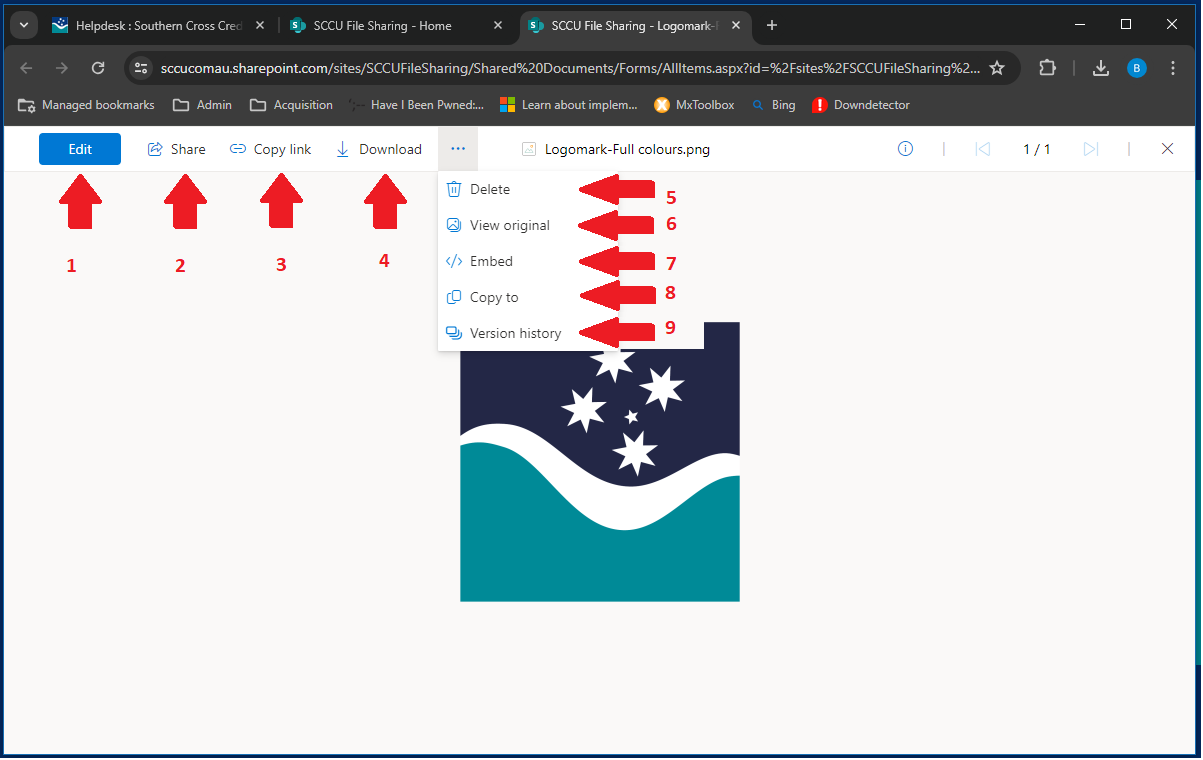This screenshot has width=1203, height=760.
Task: Maximize the Chrome window
Action: [1126, 24]
